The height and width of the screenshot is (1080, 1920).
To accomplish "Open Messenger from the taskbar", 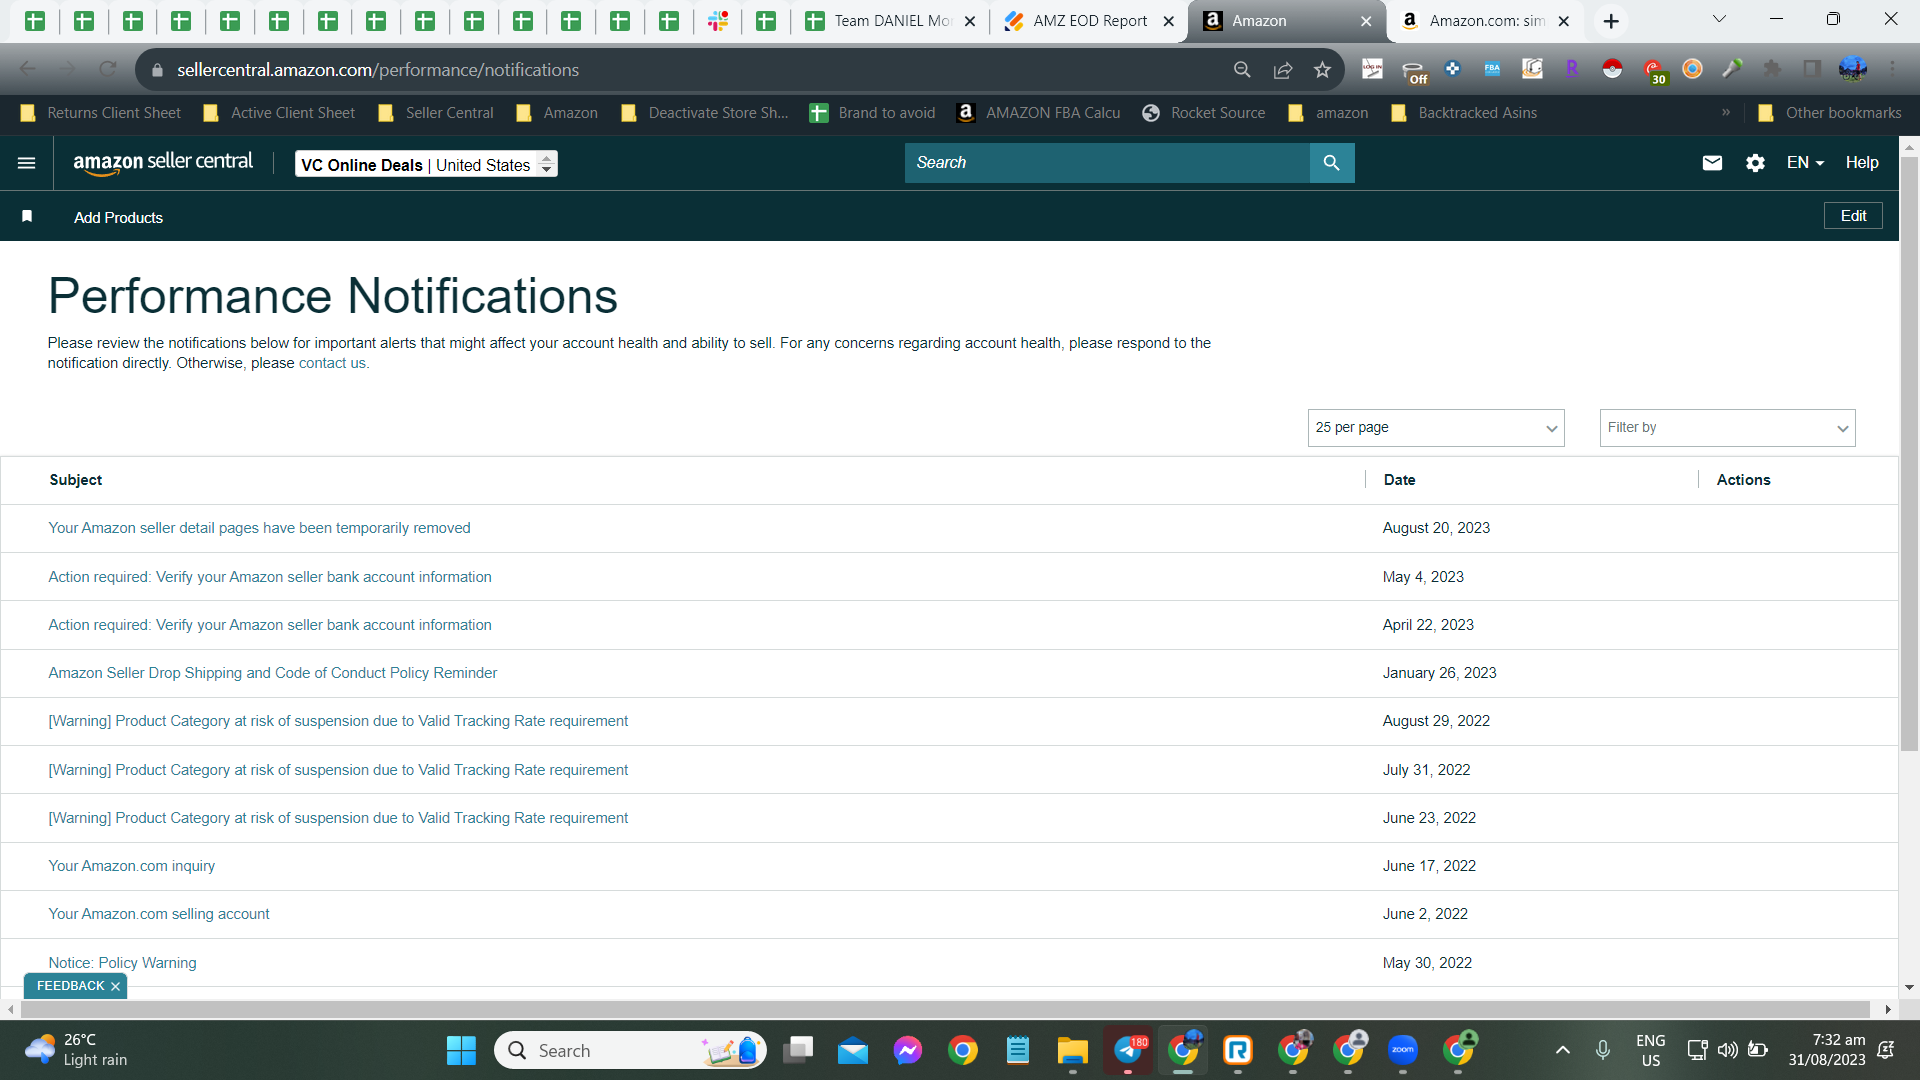I will pos(908,1050).
